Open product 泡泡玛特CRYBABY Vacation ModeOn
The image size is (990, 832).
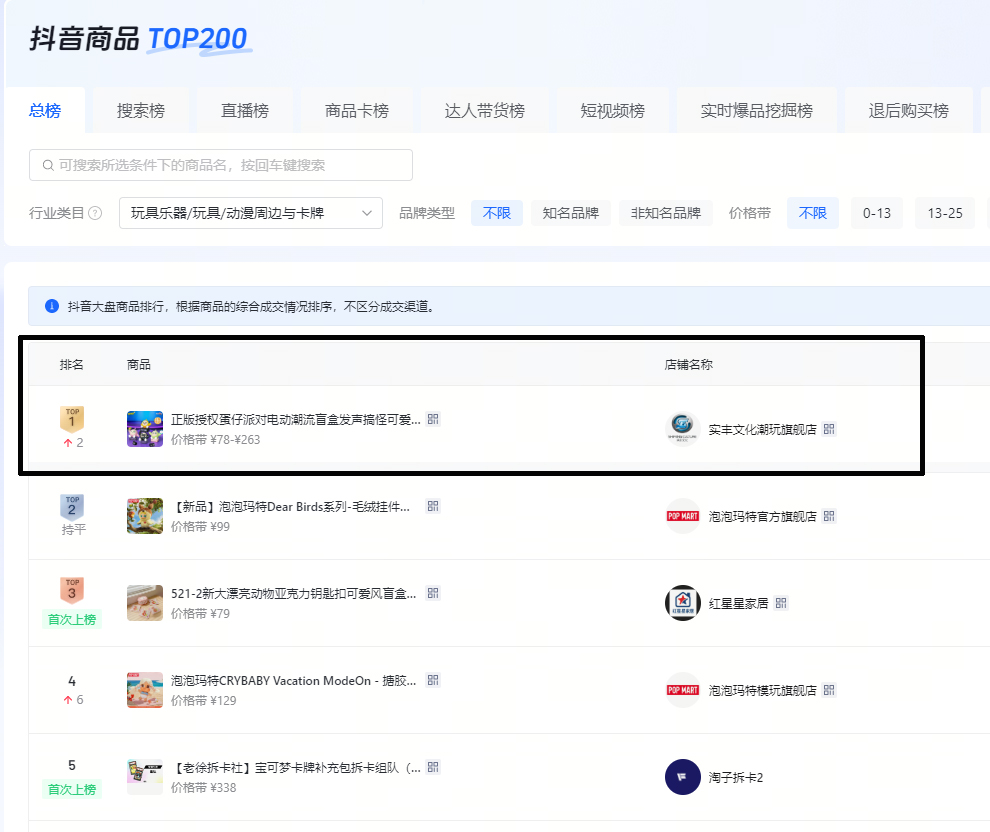pyautogui.click(x=294, y=681)
